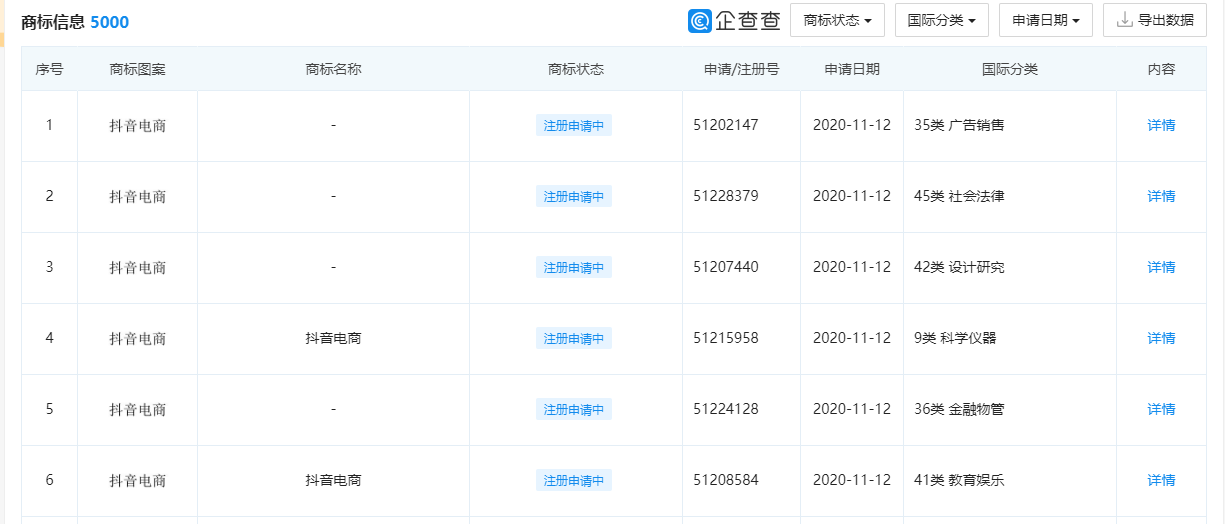The width and height of the screenshot is (1225, 524).
Task: Click the download icon in 导出数据
Action: click(1124, 20)
